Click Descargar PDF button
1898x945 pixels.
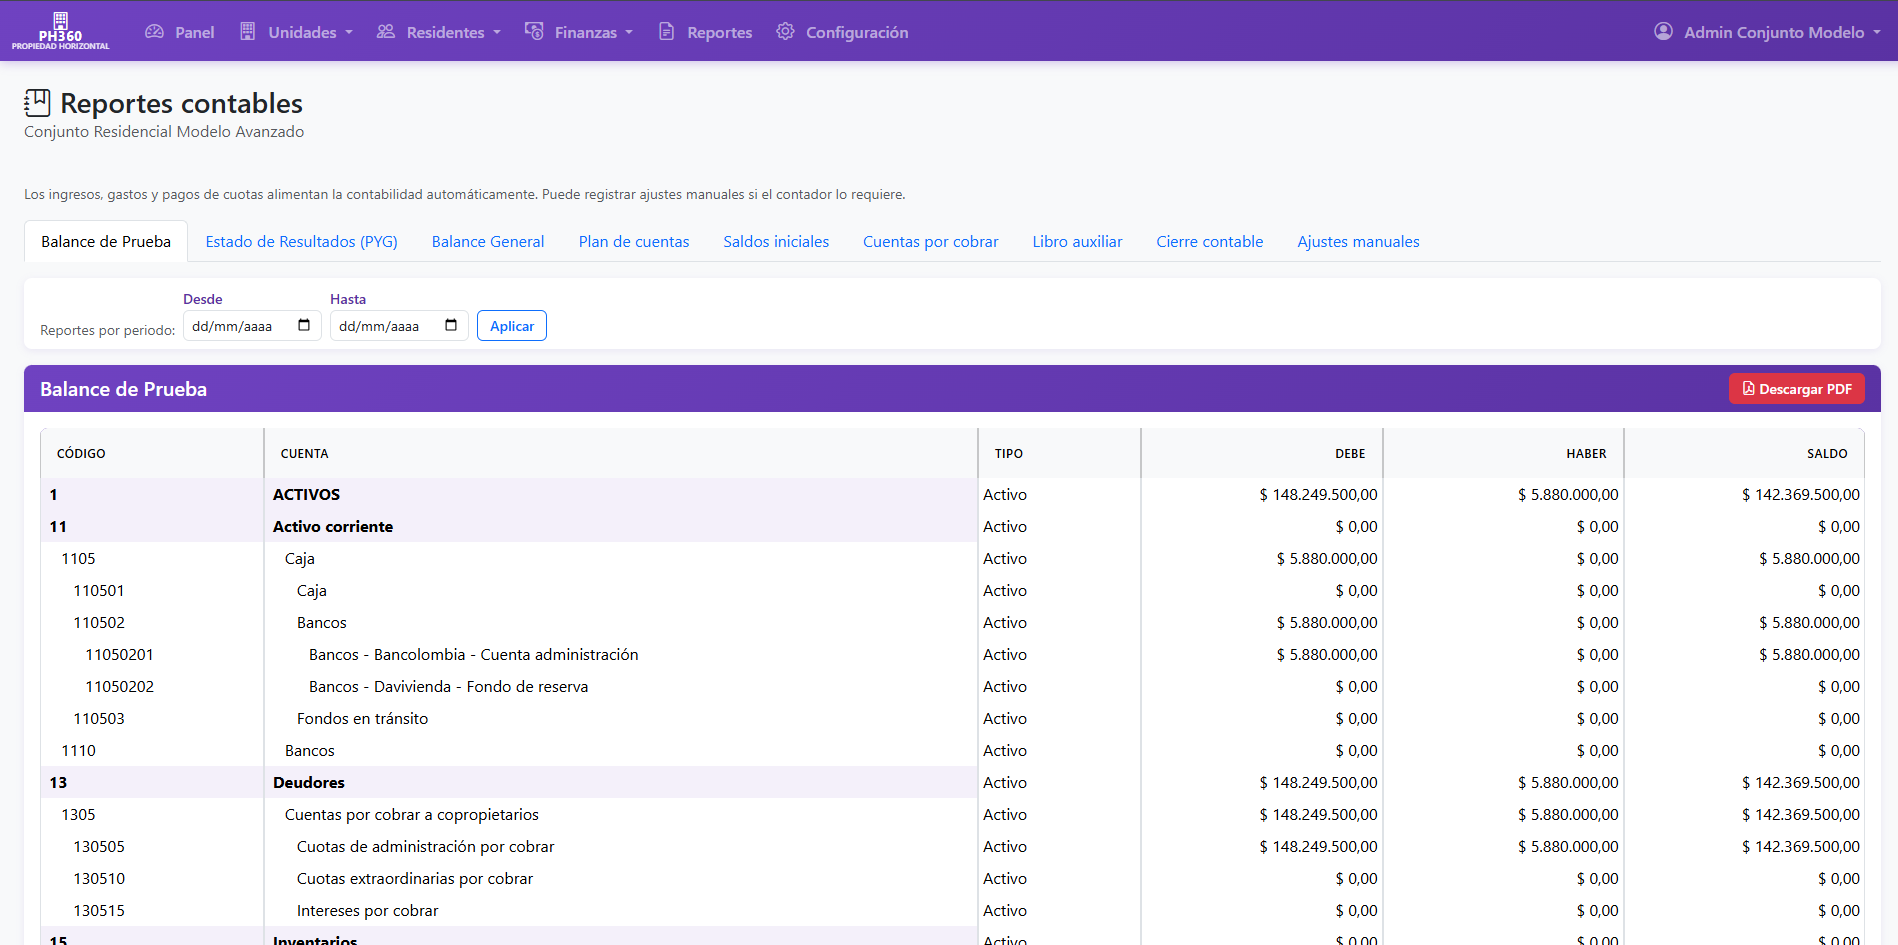(1796, 389)
